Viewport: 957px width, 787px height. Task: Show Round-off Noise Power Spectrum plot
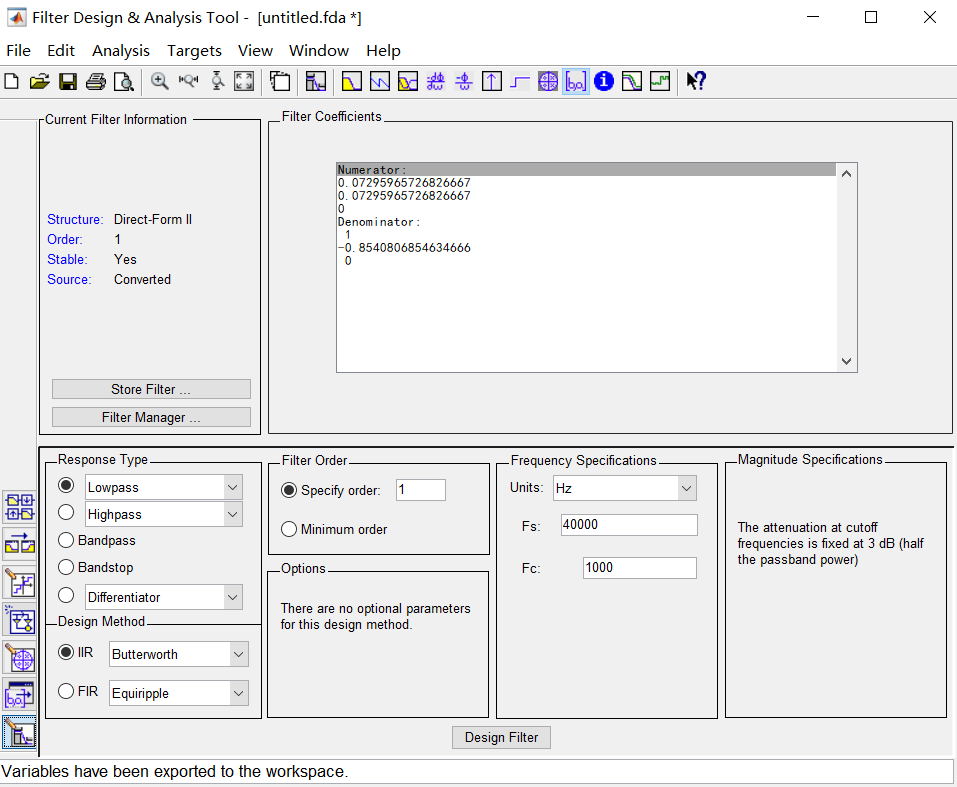pyautogui.click(x=660, y=81)
